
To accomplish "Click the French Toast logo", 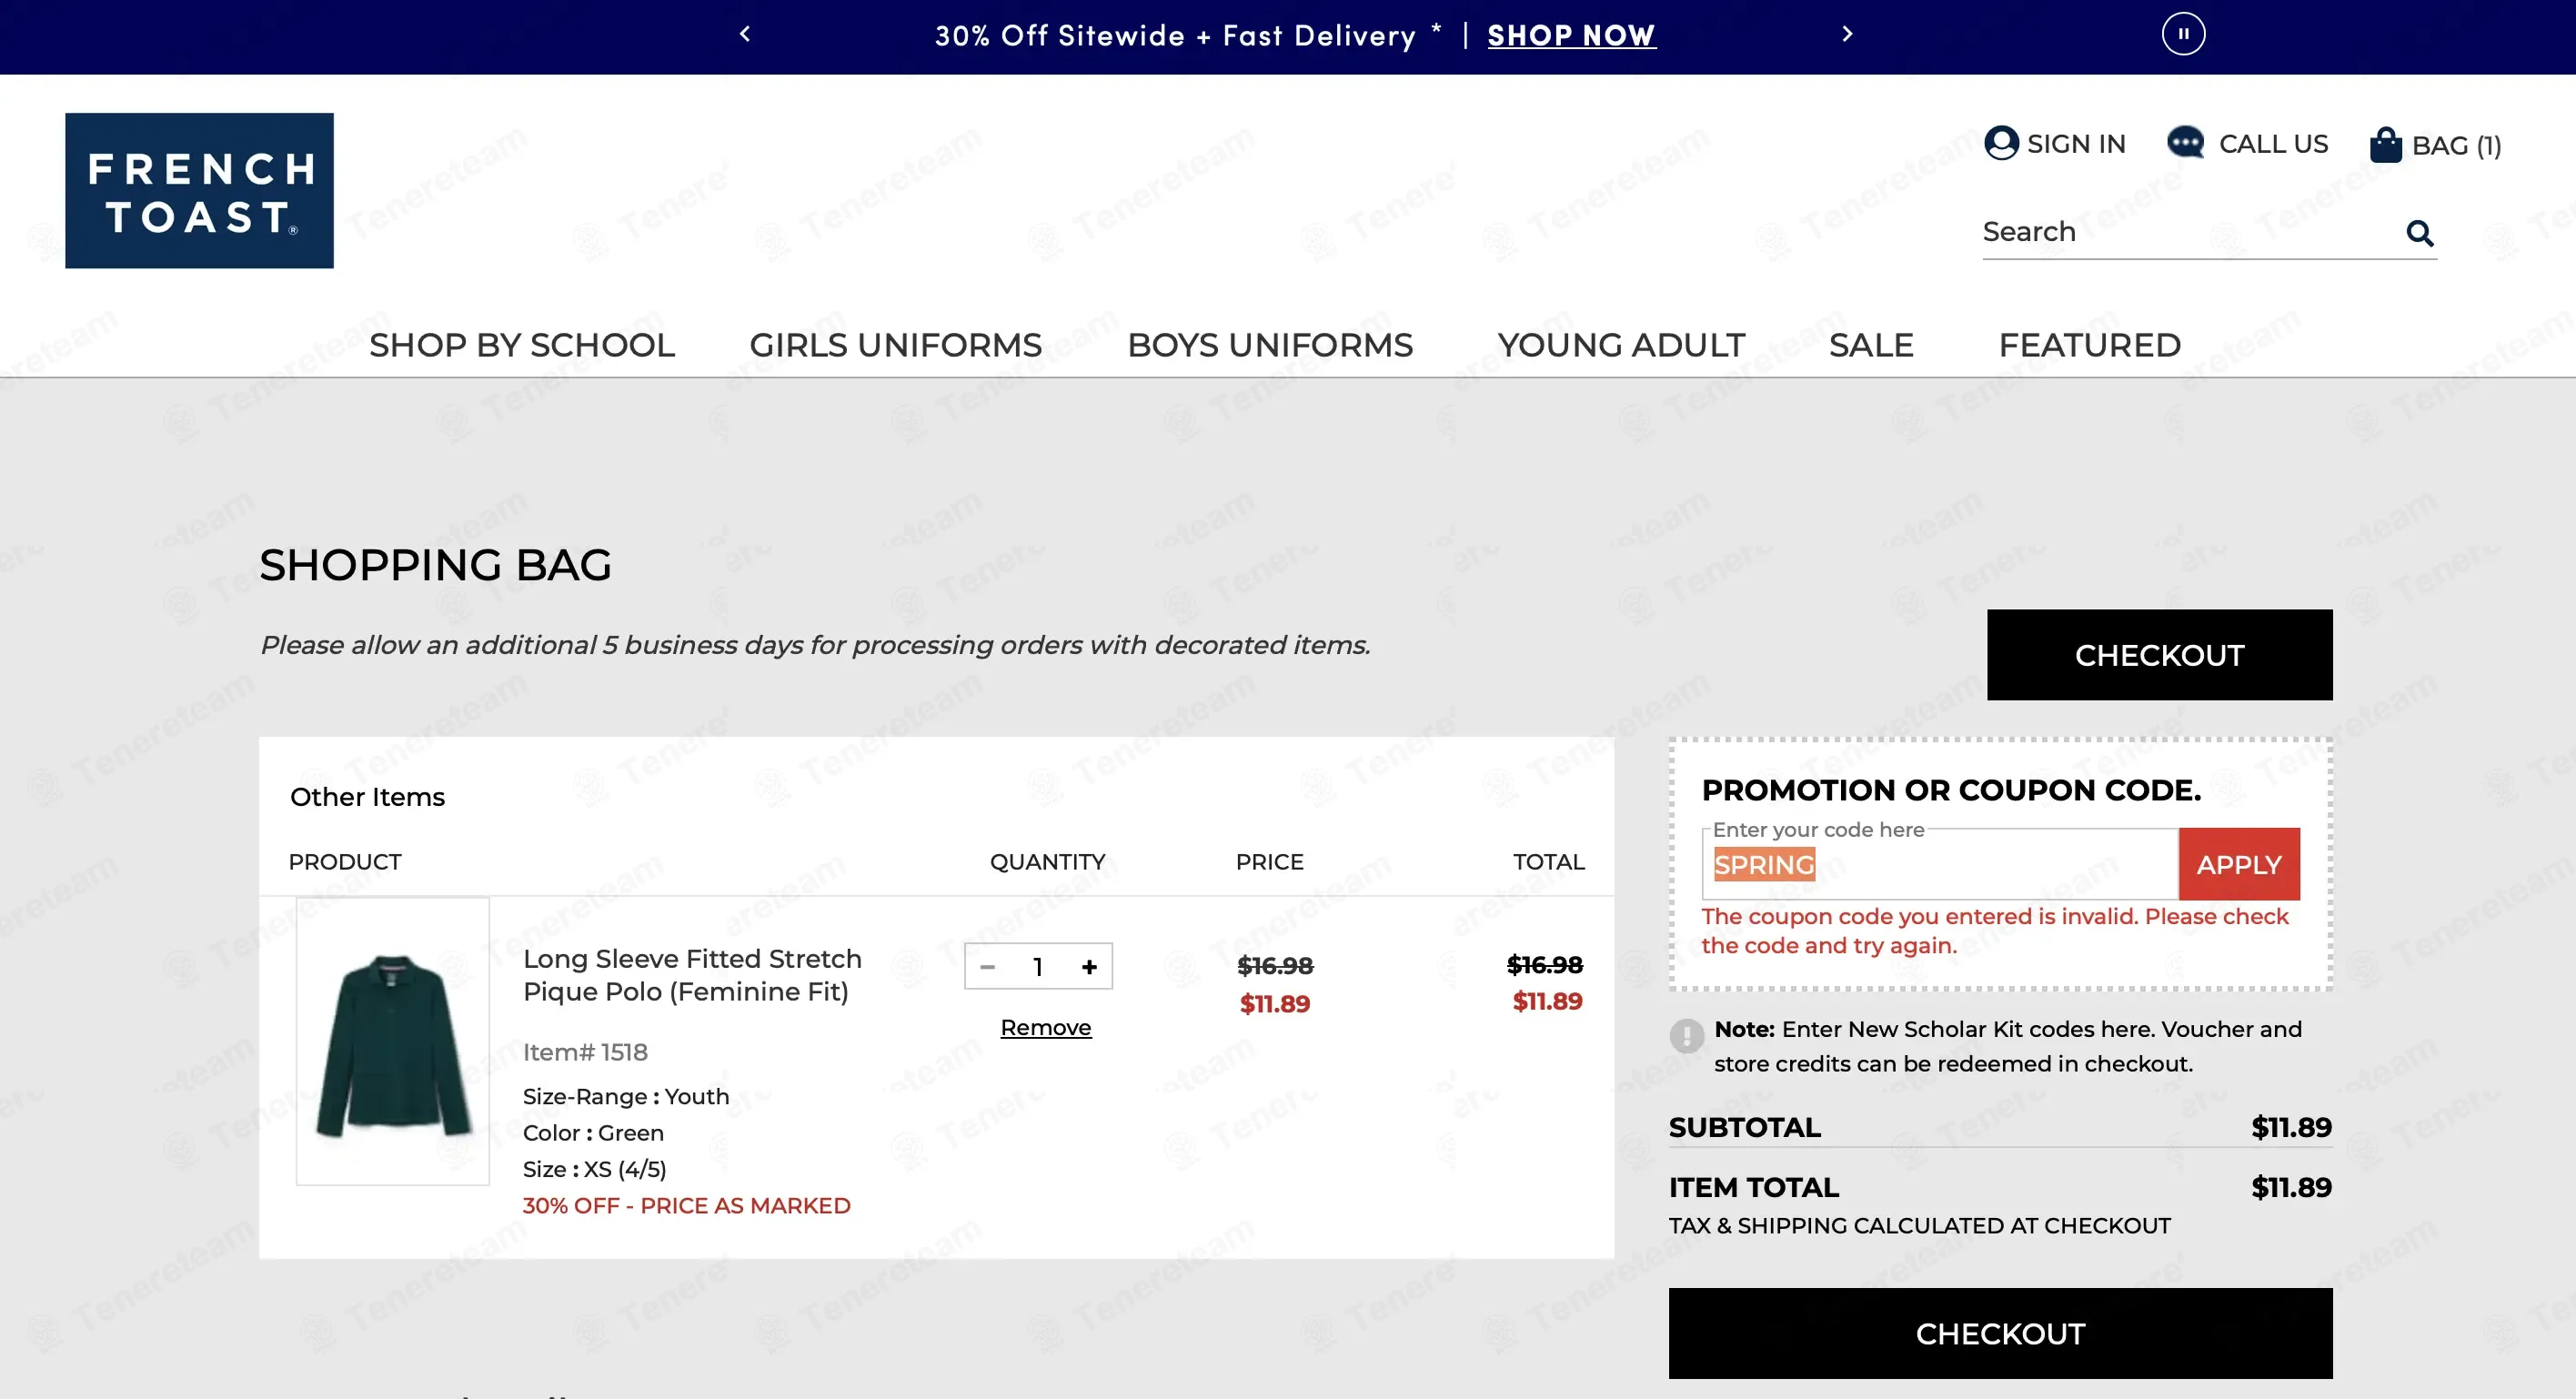I will (x=200, y=190).
